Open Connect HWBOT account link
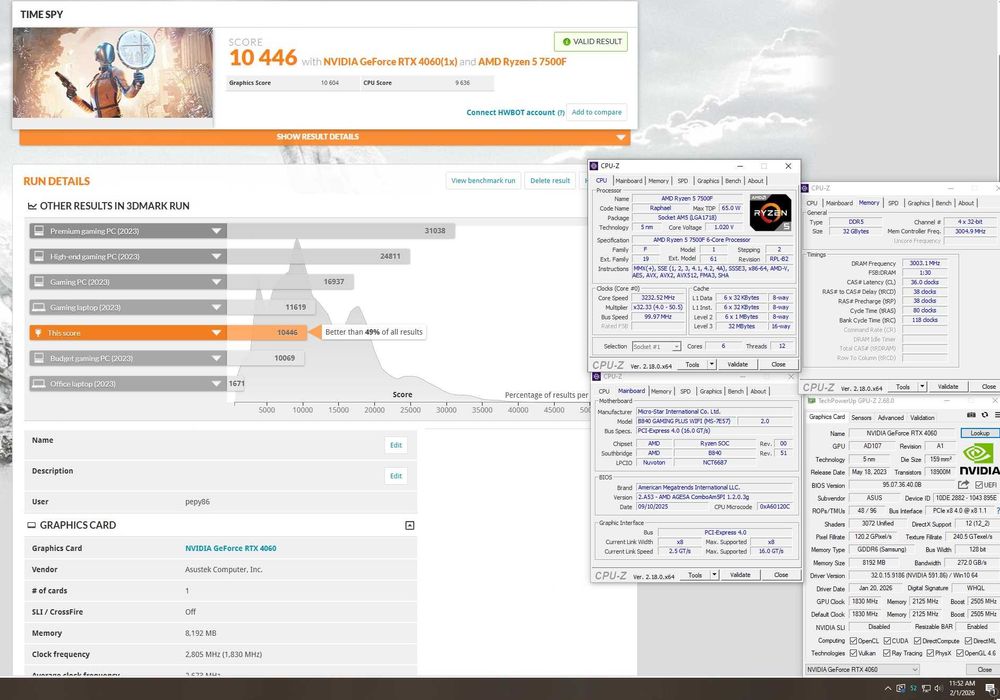Screen dimensions: 1000x700 tap(510, 113)
